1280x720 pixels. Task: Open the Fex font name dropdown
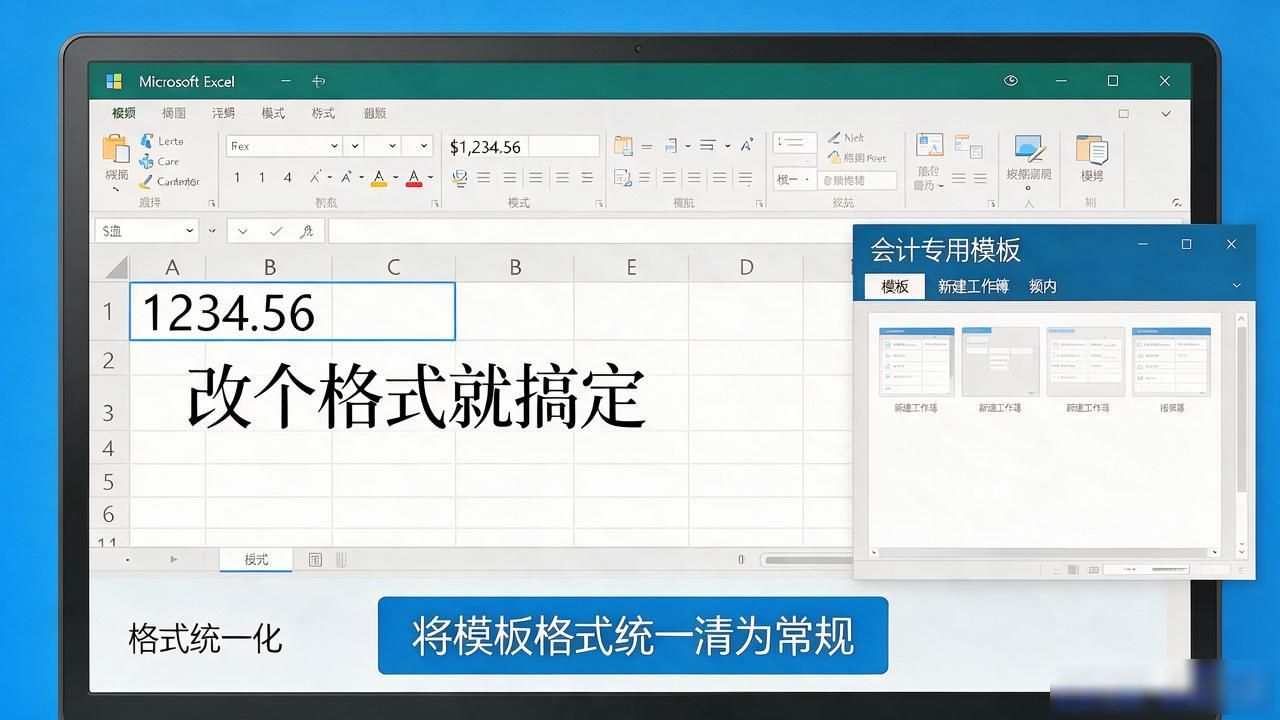pos(334,146)
